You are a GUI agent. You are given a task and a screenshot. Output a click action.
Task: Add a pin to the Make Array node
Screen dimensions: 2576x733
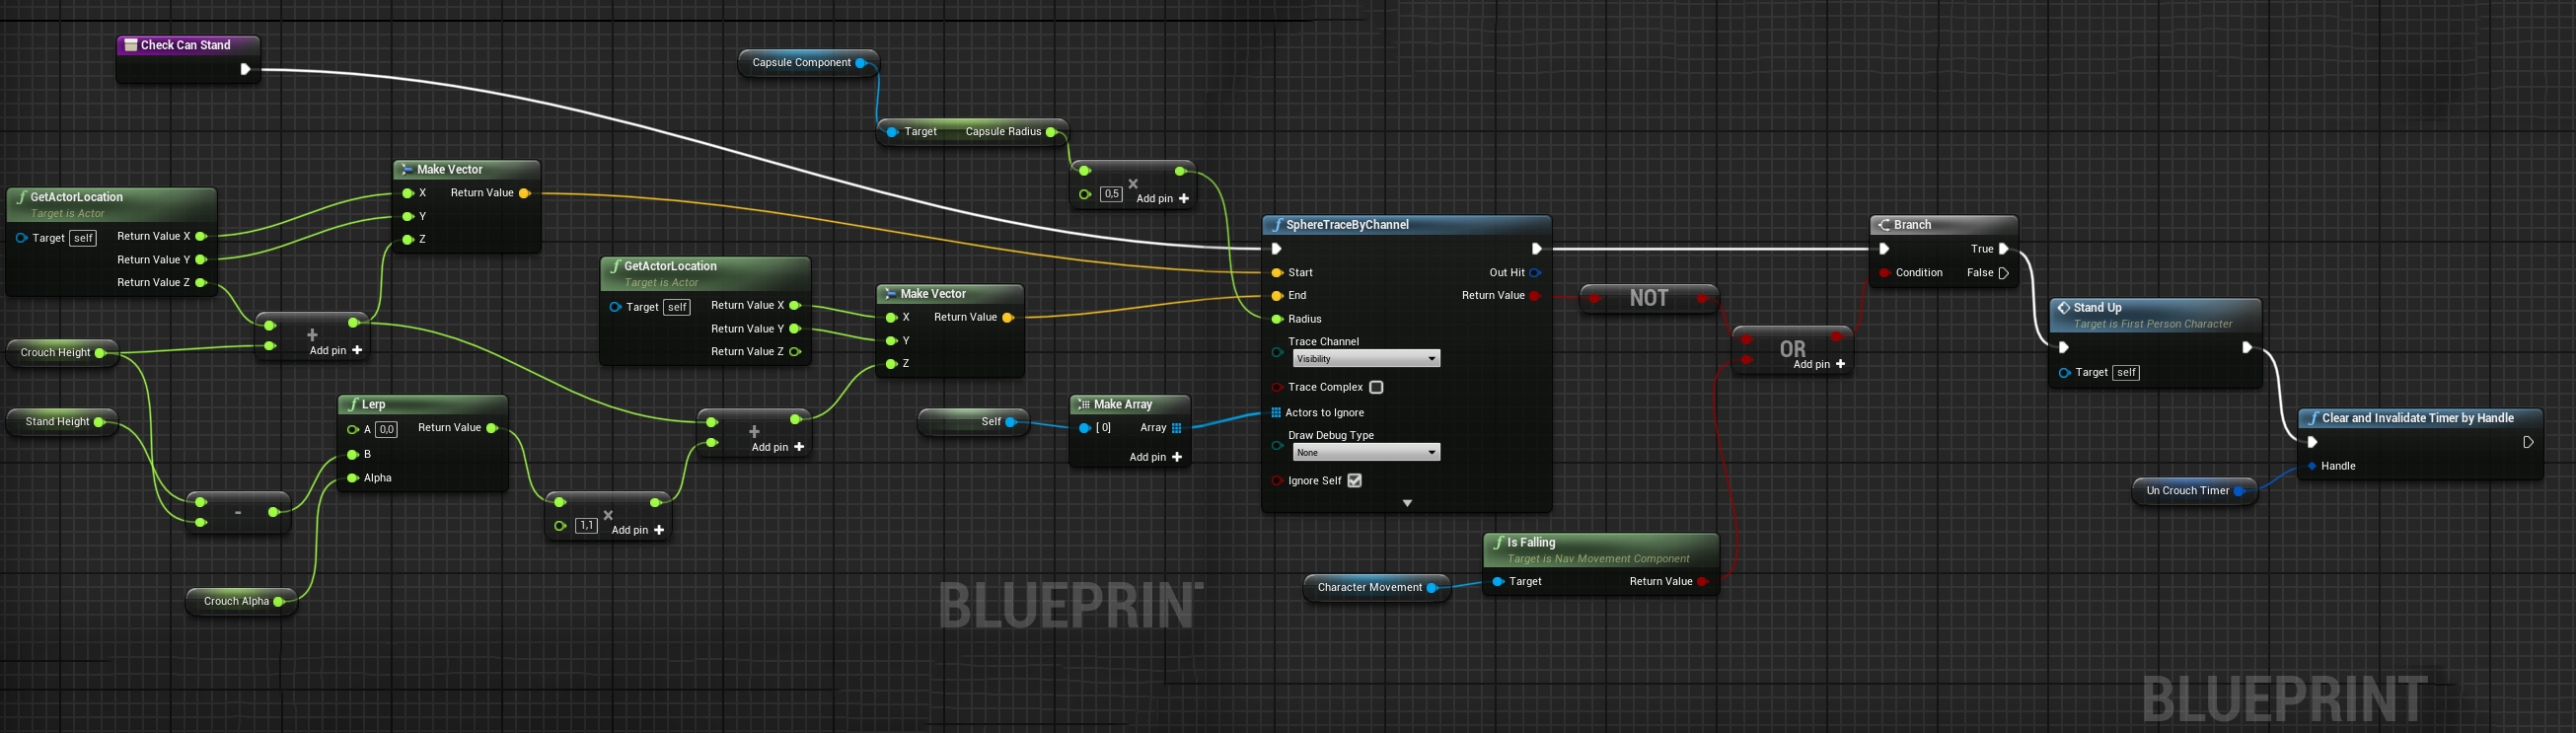(x=1156, y=457)
